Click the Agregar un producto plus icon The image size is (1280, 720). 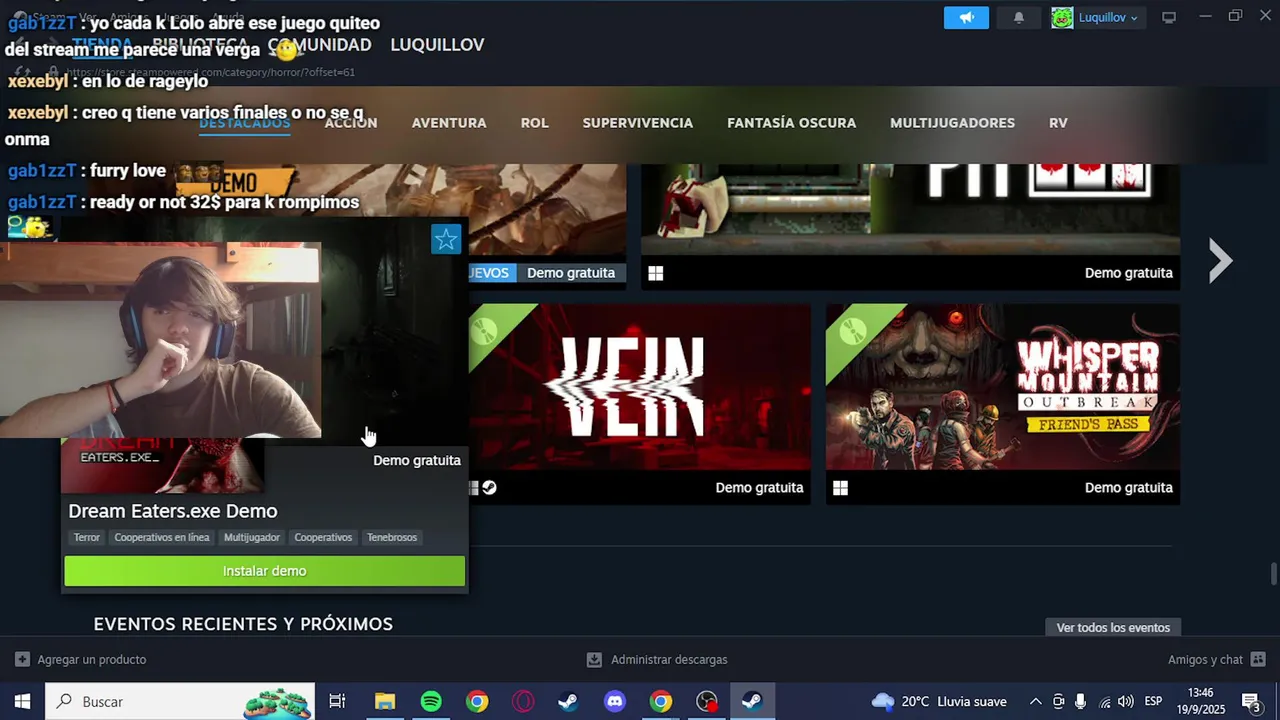tap(22, 660)
